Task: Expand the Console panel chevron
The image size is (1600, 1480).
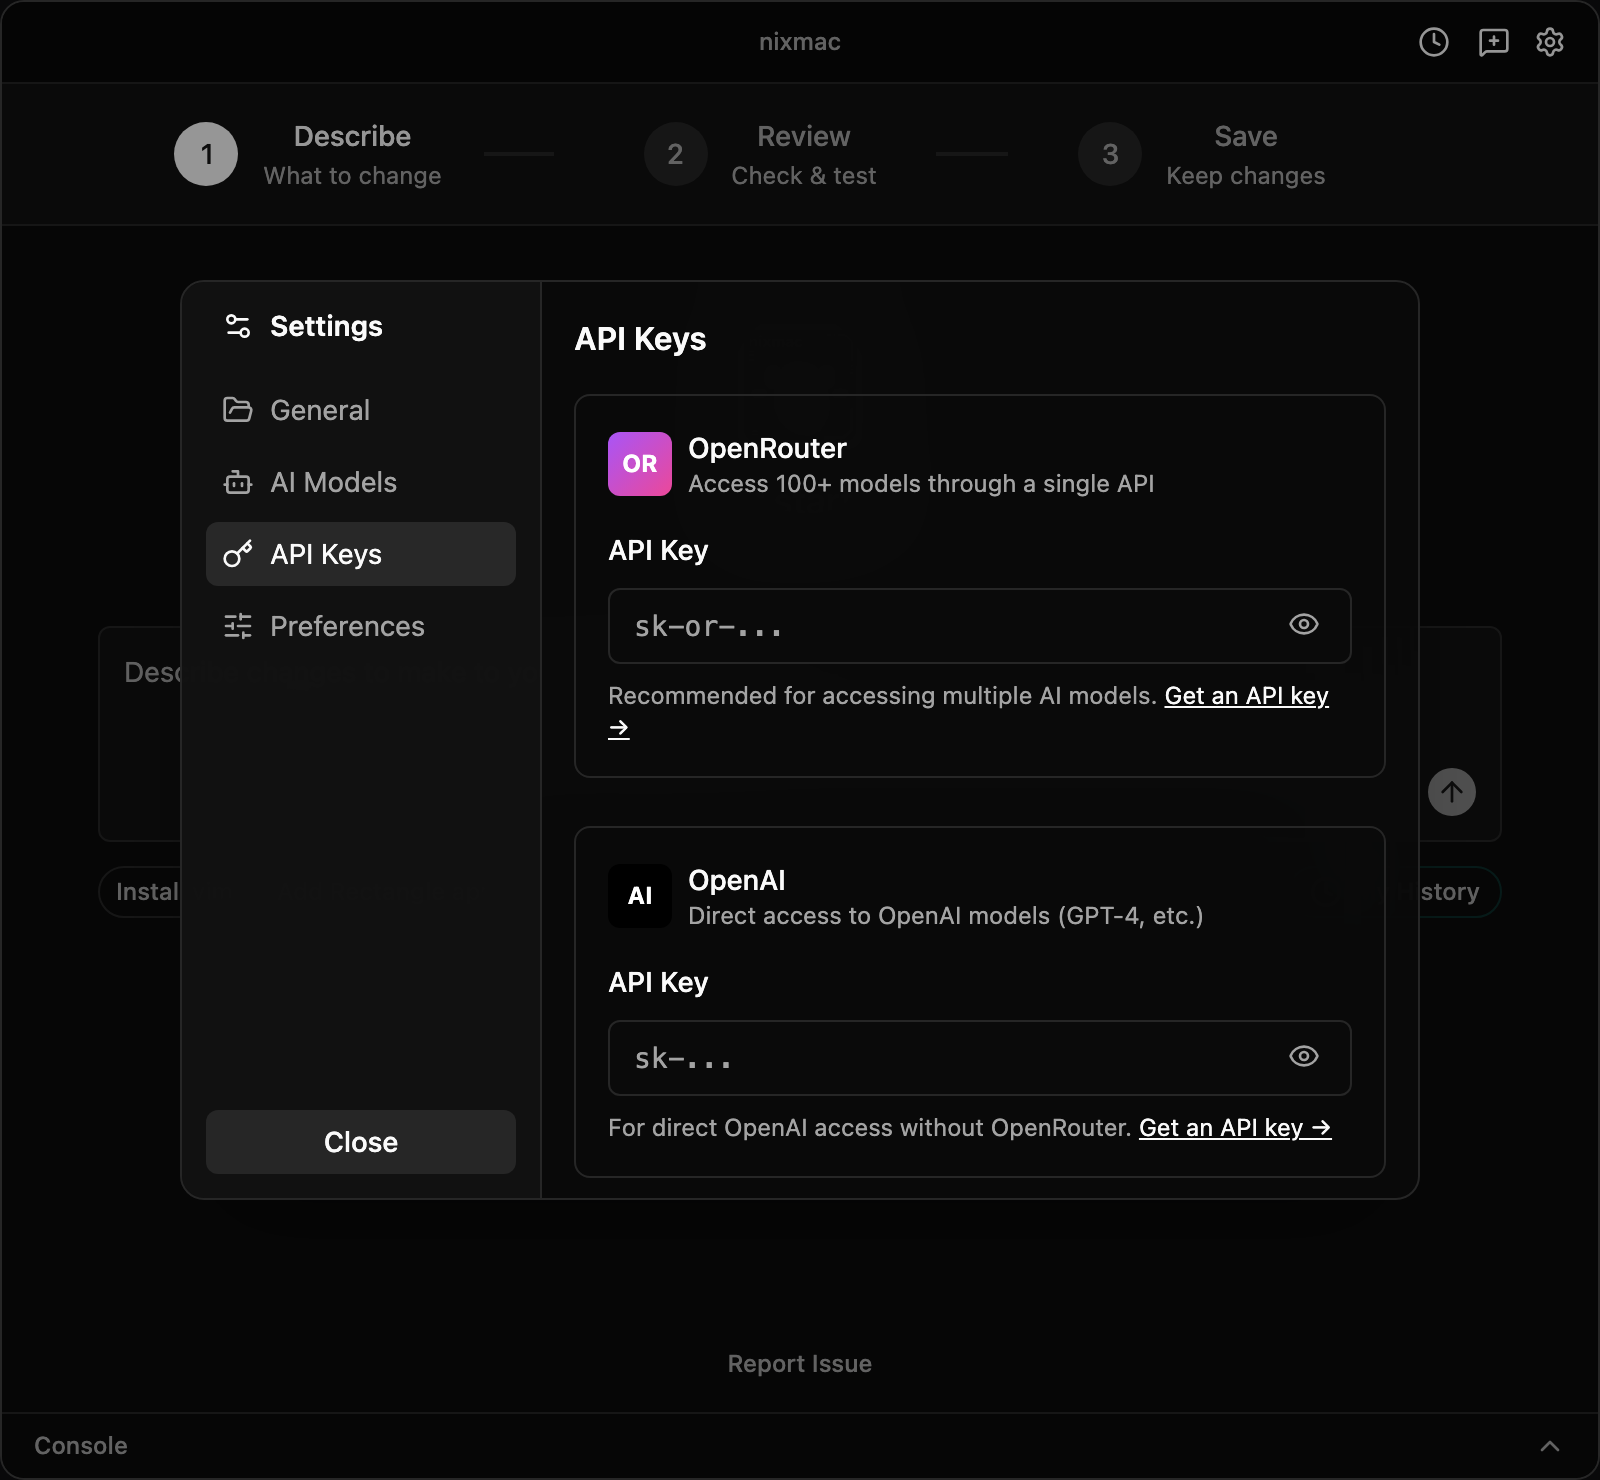Action: [x=1550, y=1446]
